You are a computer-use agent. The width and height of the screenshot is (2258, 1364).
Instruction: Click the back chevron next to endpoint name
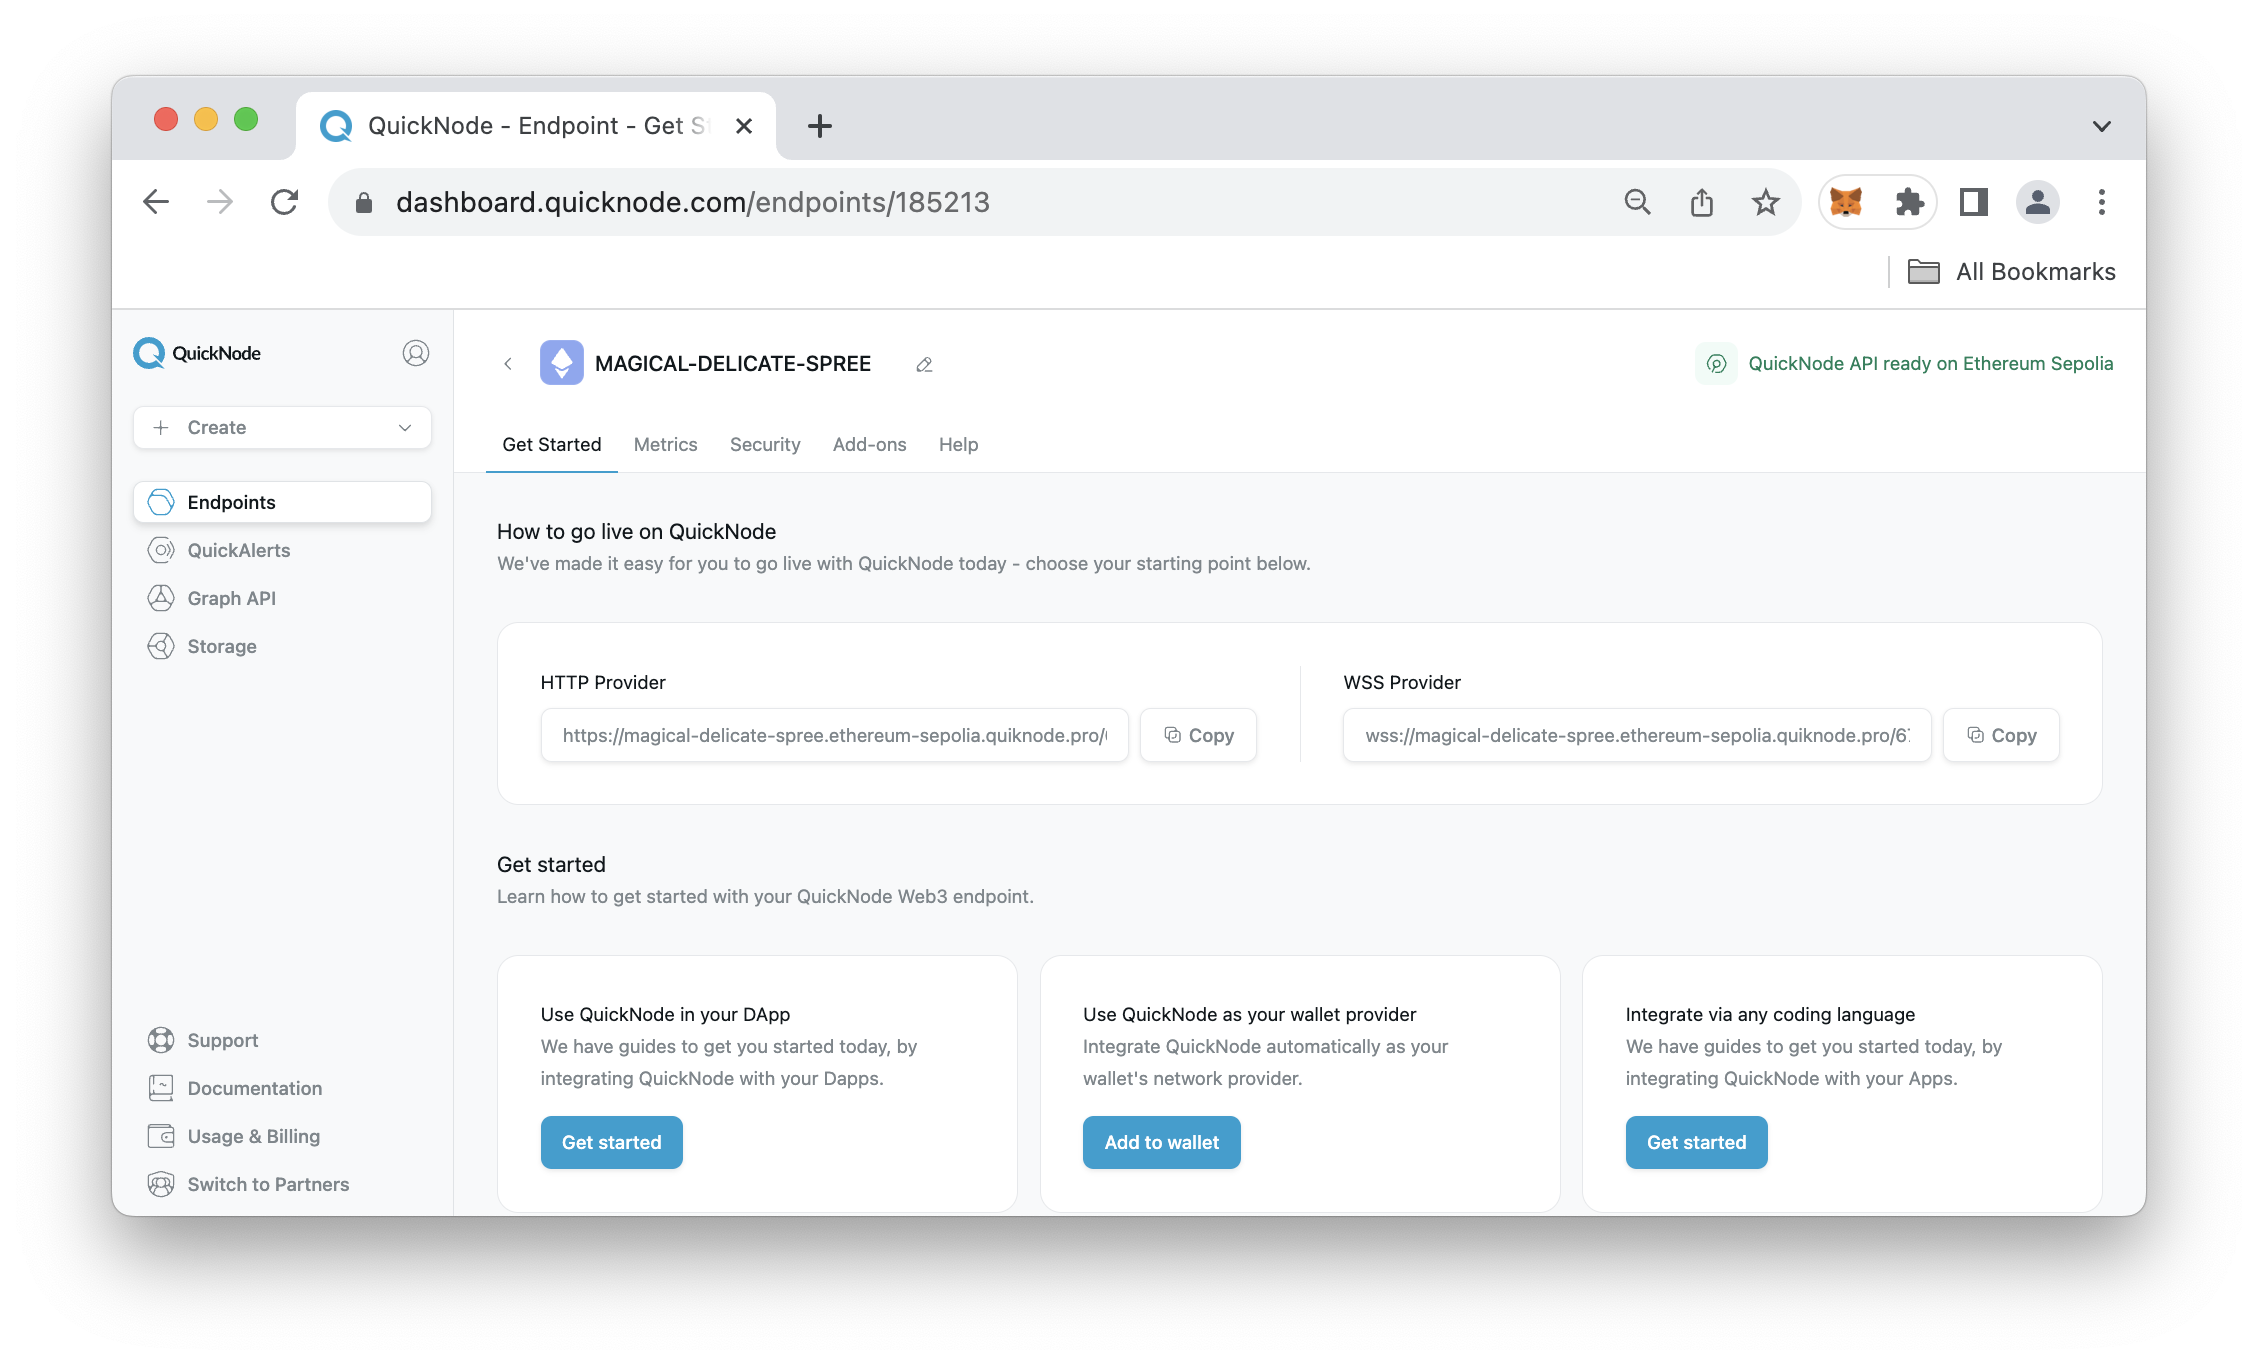[x=508, y=363]
